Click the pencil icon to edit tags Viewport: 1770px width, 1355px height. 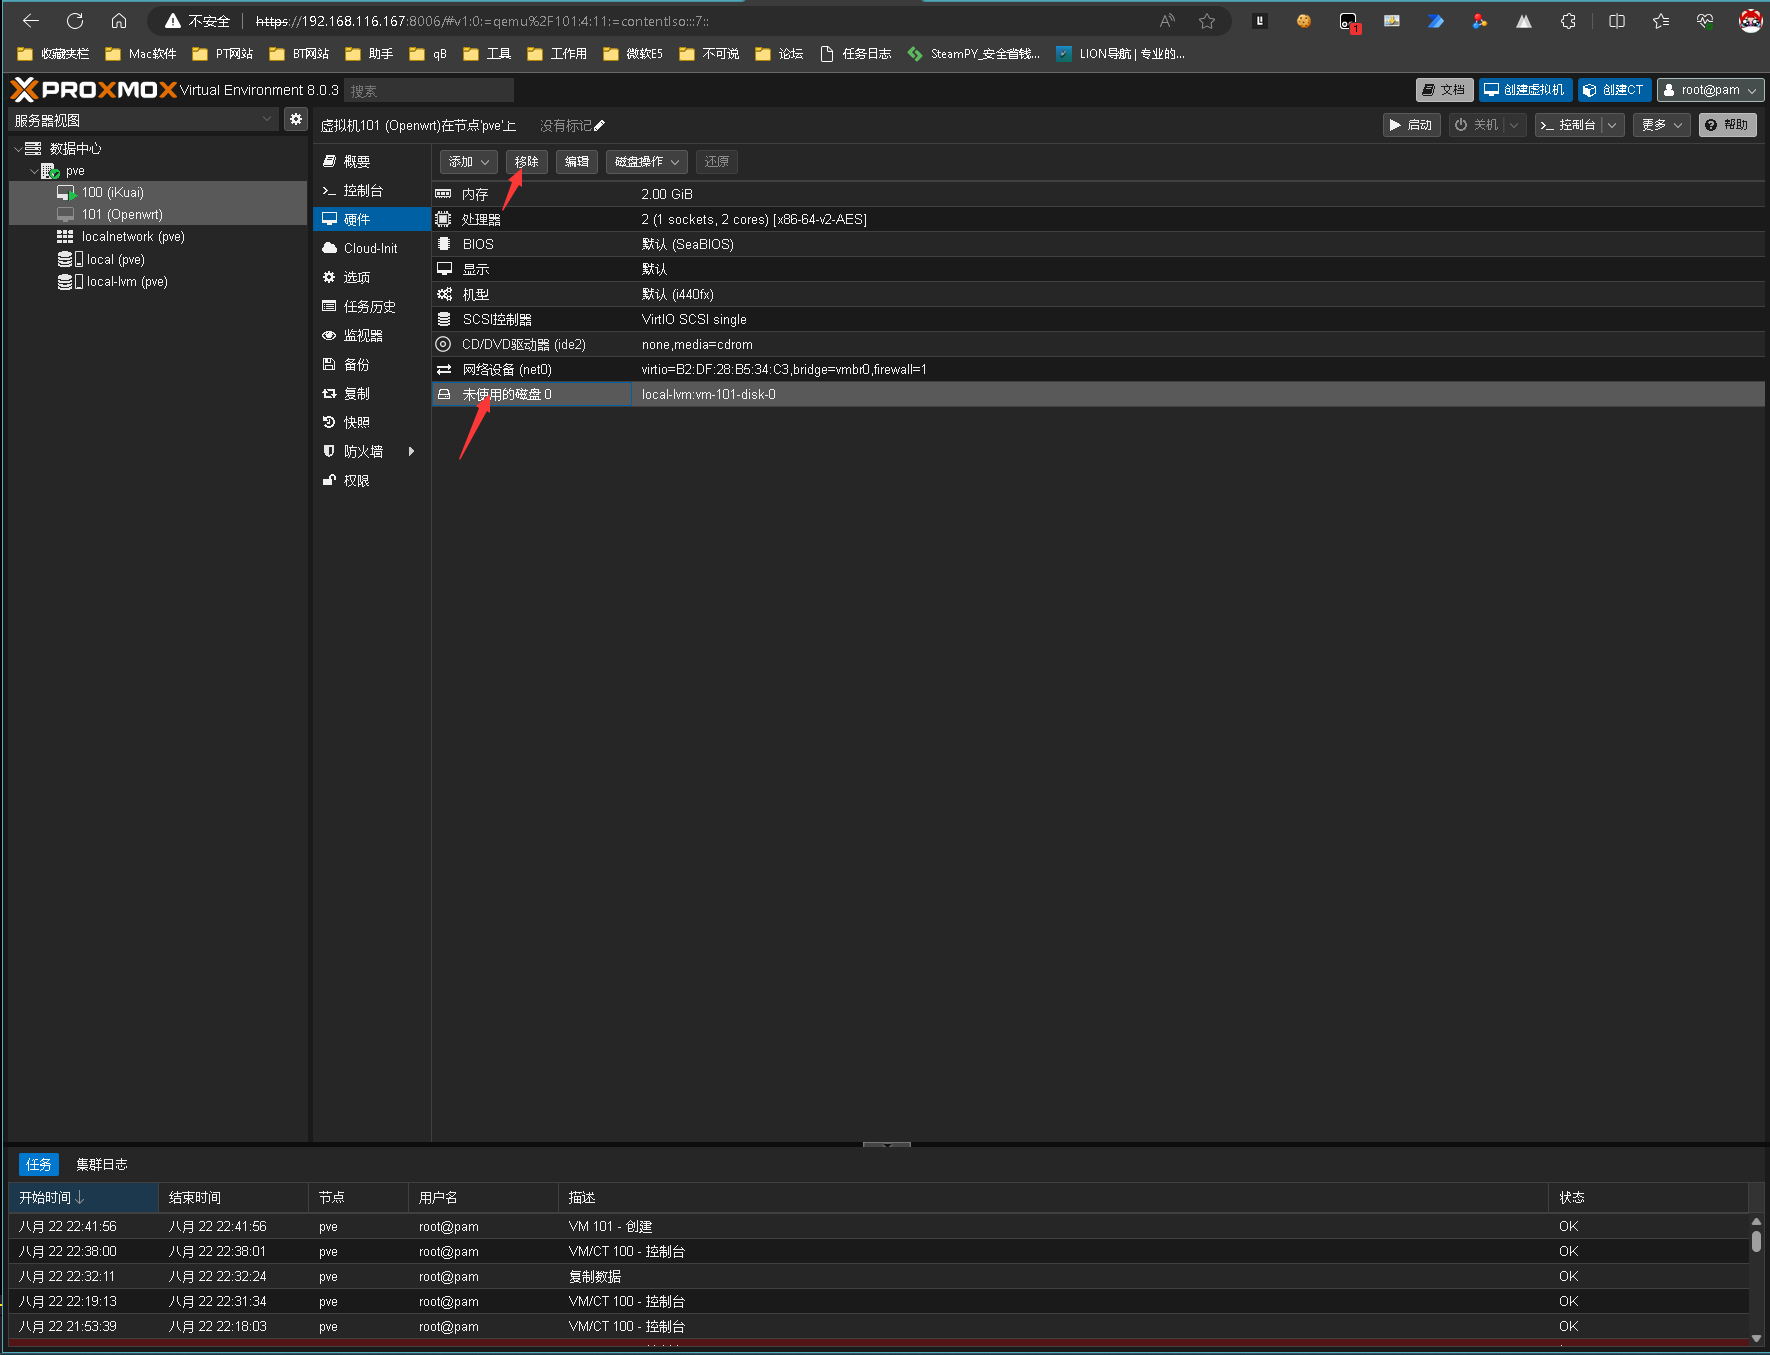[600, 126]
